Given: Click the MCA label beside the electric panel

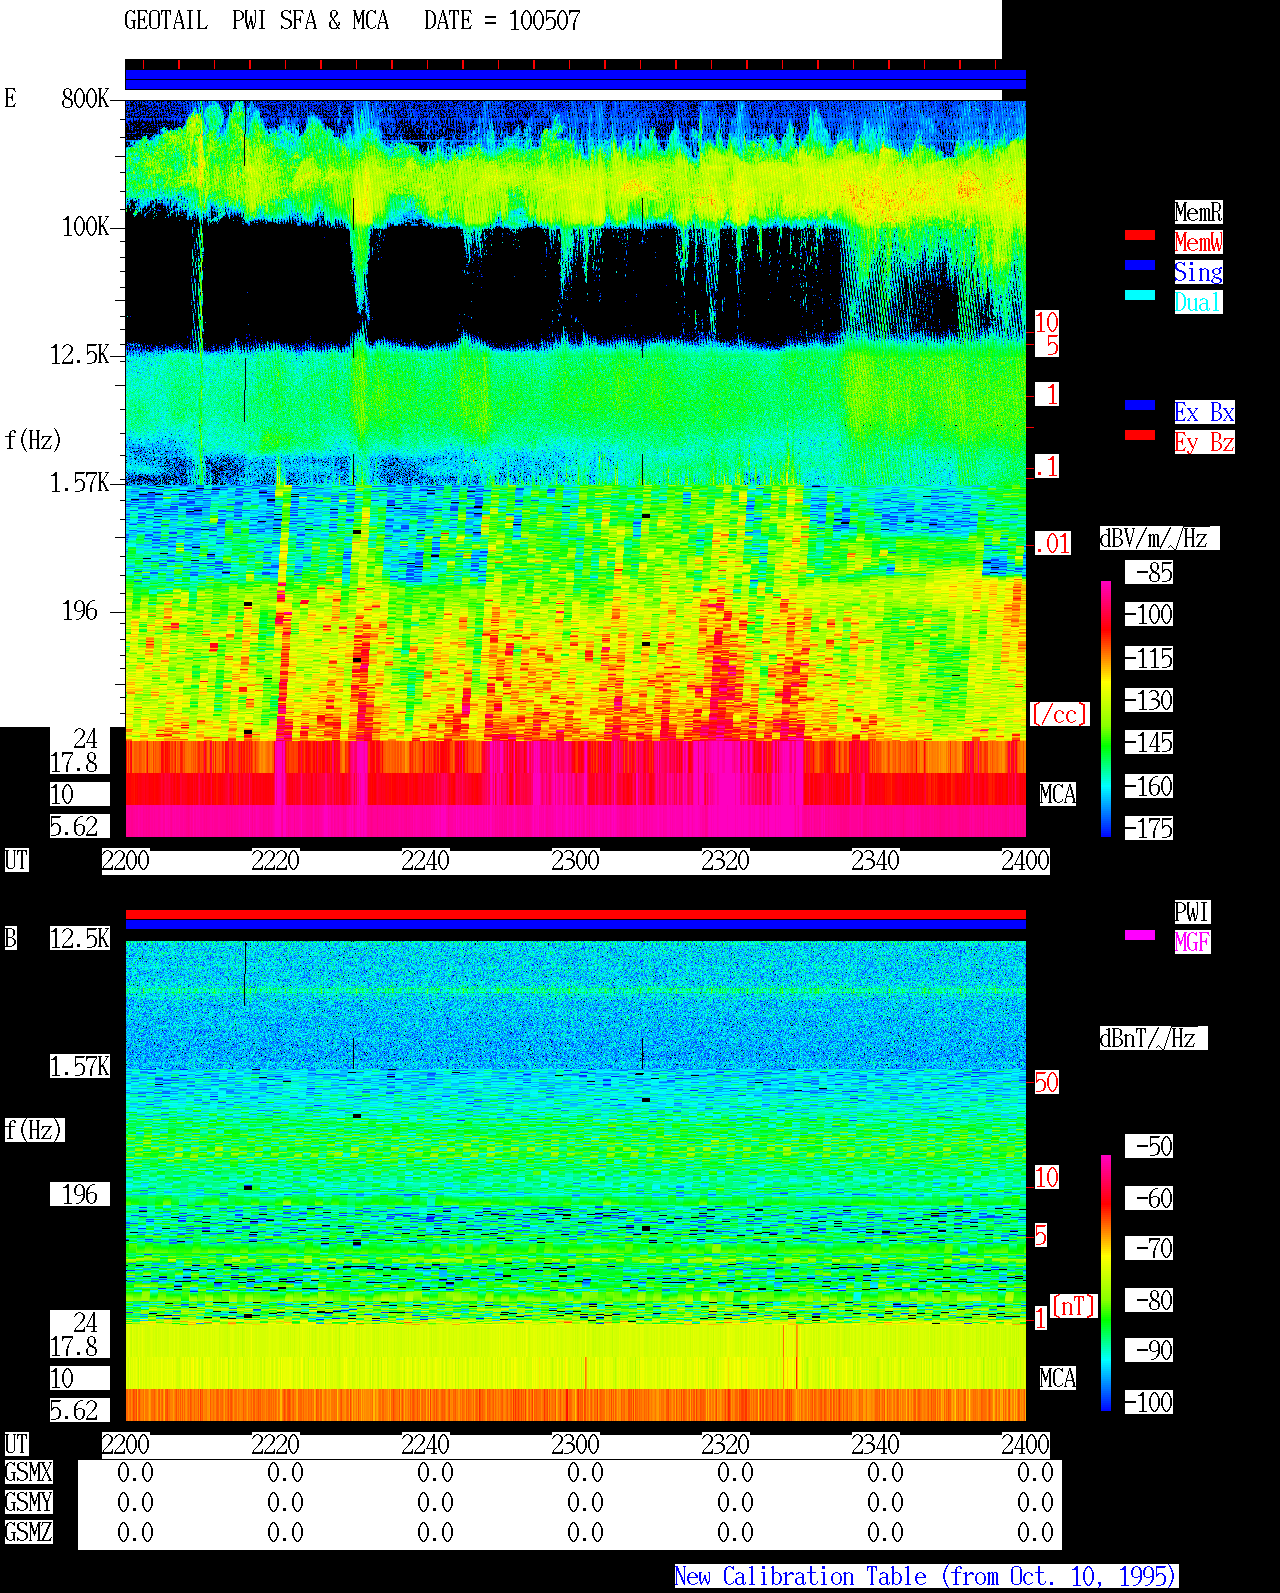Looking at the screenshot, I should [x=1057, y=795].
